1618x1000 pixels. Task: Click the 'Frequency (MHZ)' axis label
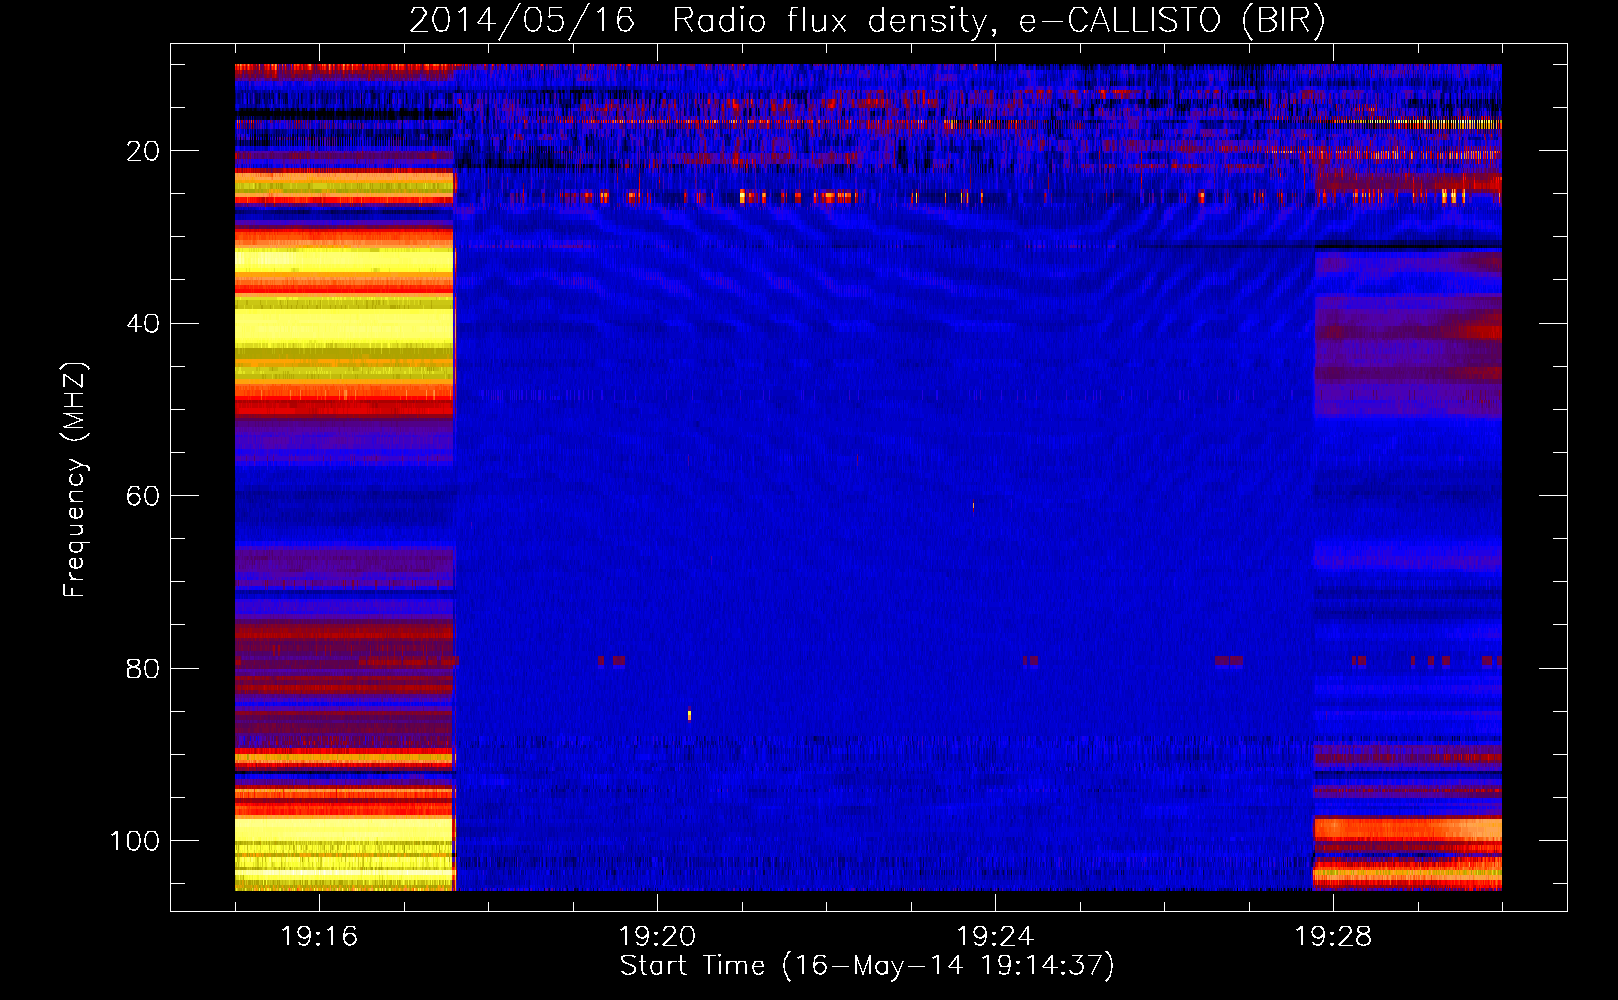pyautogui.click(x=75, y=479)
